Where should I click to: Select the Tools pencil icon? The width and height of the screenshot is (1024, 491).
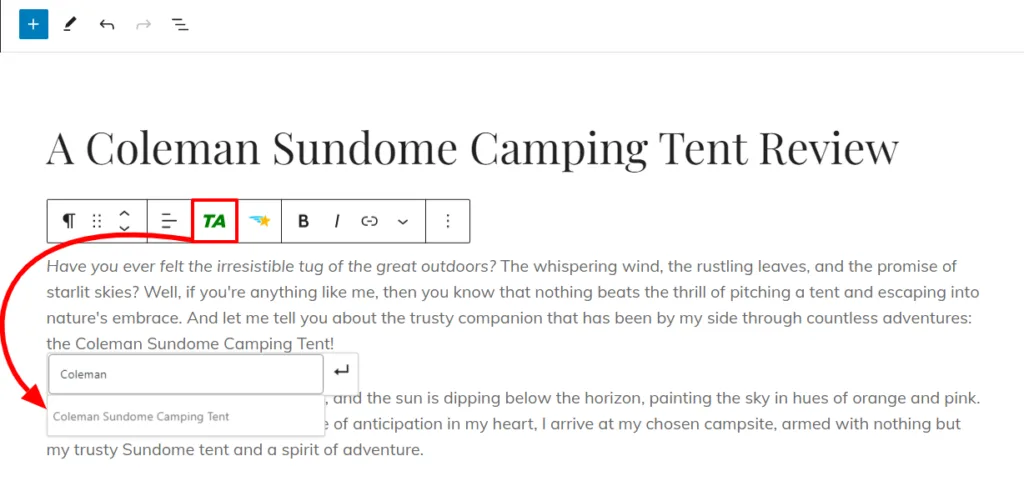(x=70, y=24)
